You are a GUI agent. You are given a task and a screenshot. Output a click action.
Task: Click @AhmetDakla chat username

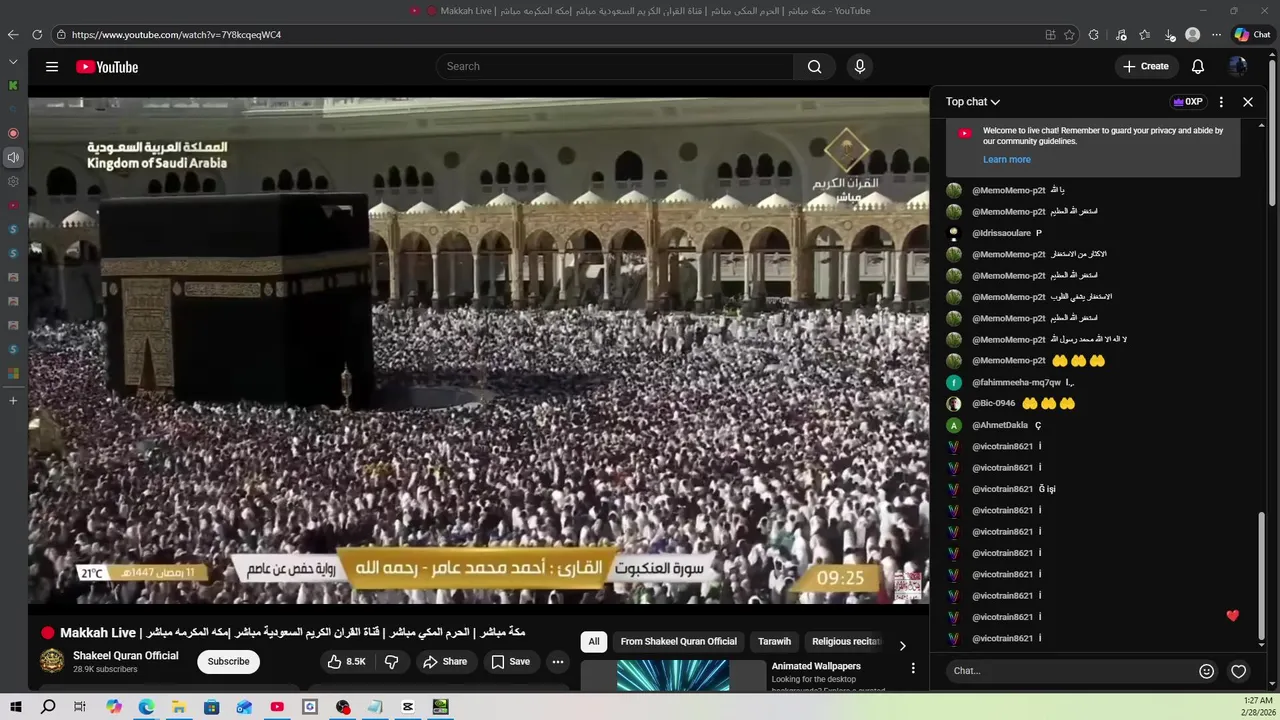(1000, 425)
